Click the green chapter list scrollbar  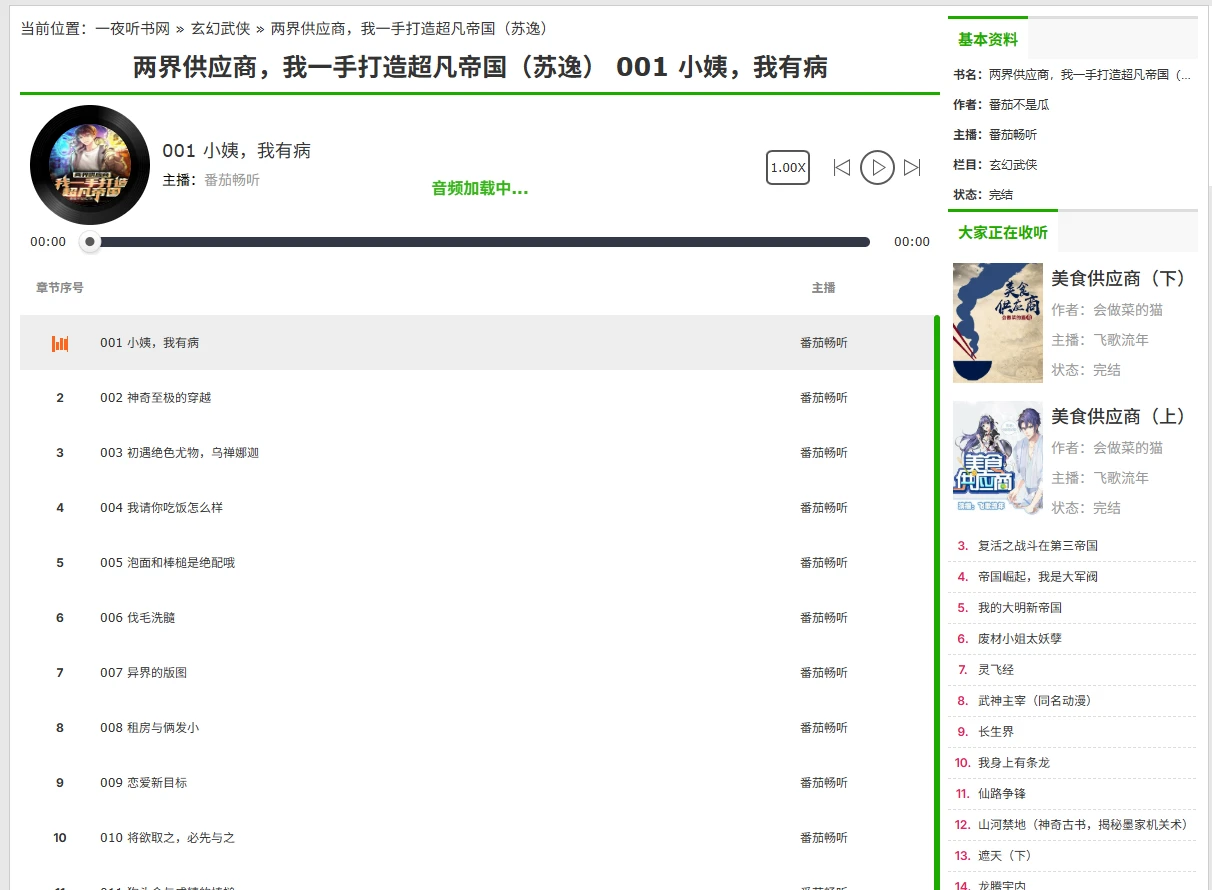click(936, 600)
